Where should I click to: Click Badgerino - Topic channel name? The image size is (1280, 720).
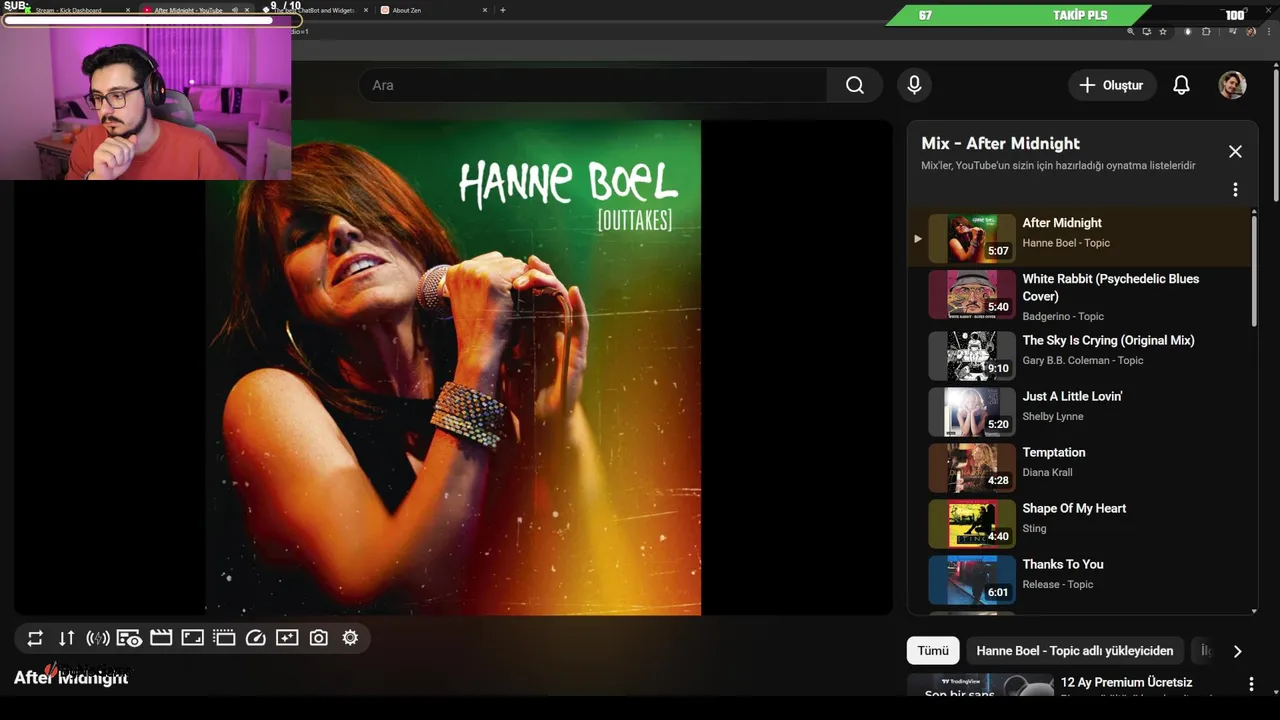coord(1063,316)
